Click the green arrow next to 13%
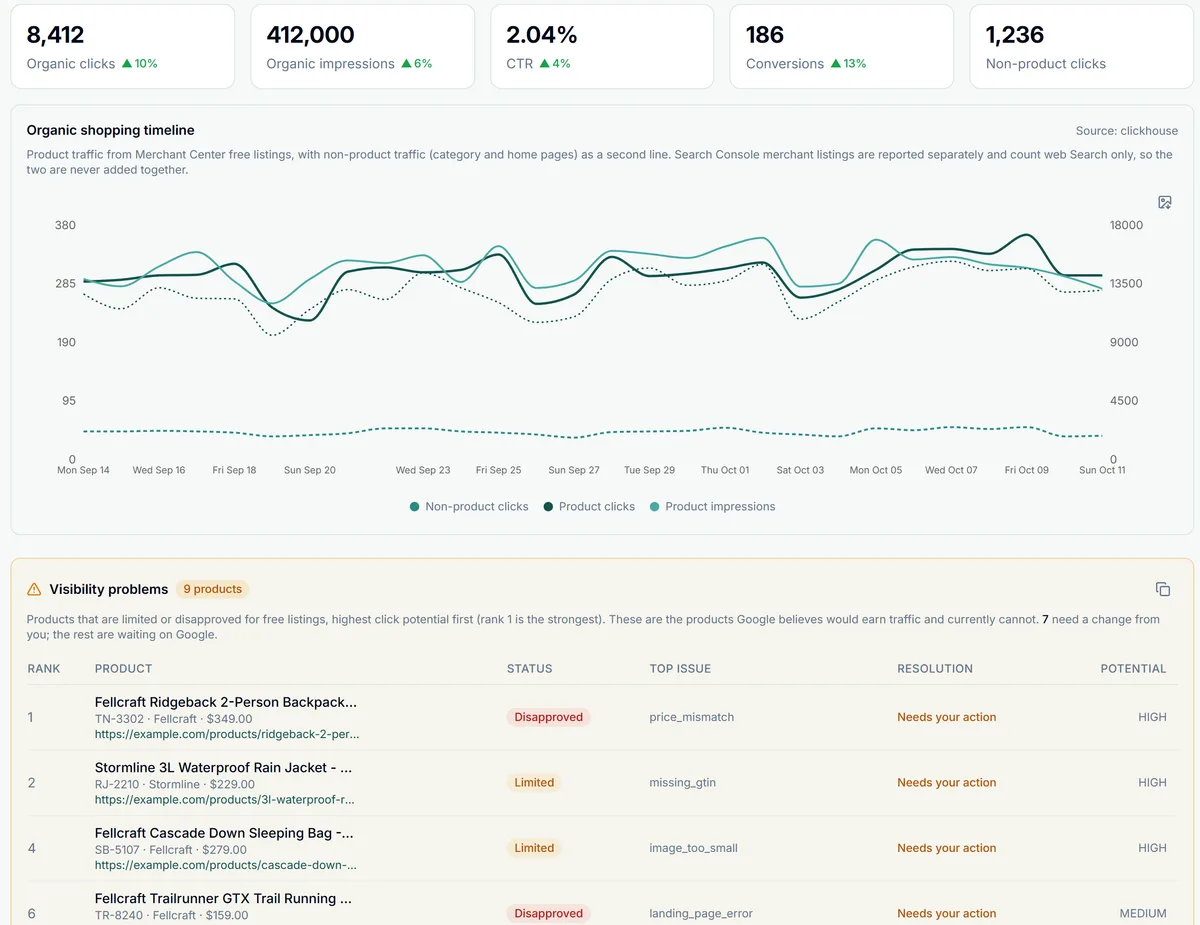Viewport: 1200px width, 925px height. (x=835, y=63)
